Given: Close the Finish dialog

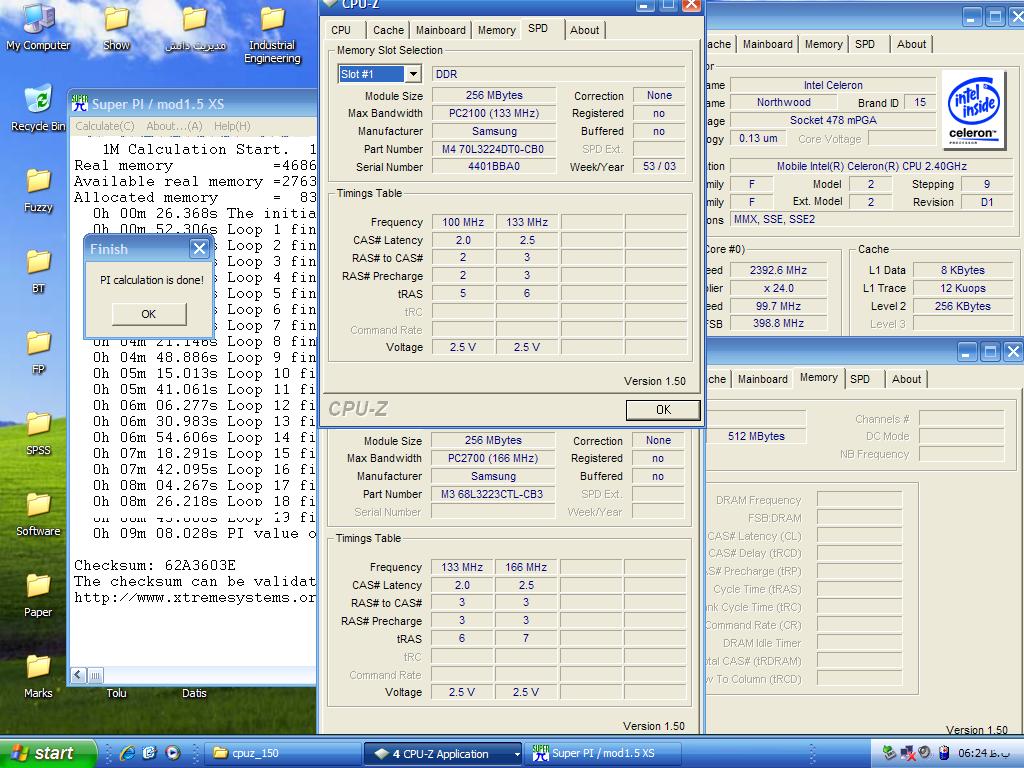Looking at the screenshot, I should pyautogui.click(x=199, y=248).
